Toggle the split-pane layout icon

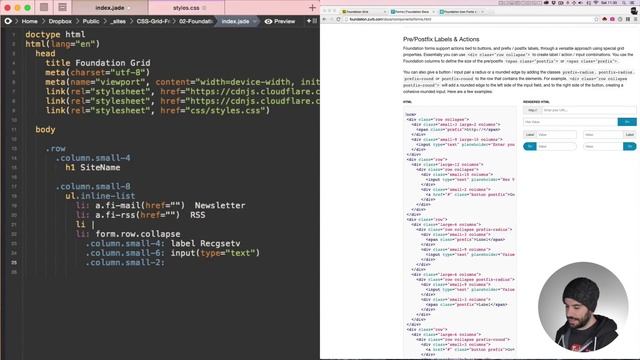62,7
